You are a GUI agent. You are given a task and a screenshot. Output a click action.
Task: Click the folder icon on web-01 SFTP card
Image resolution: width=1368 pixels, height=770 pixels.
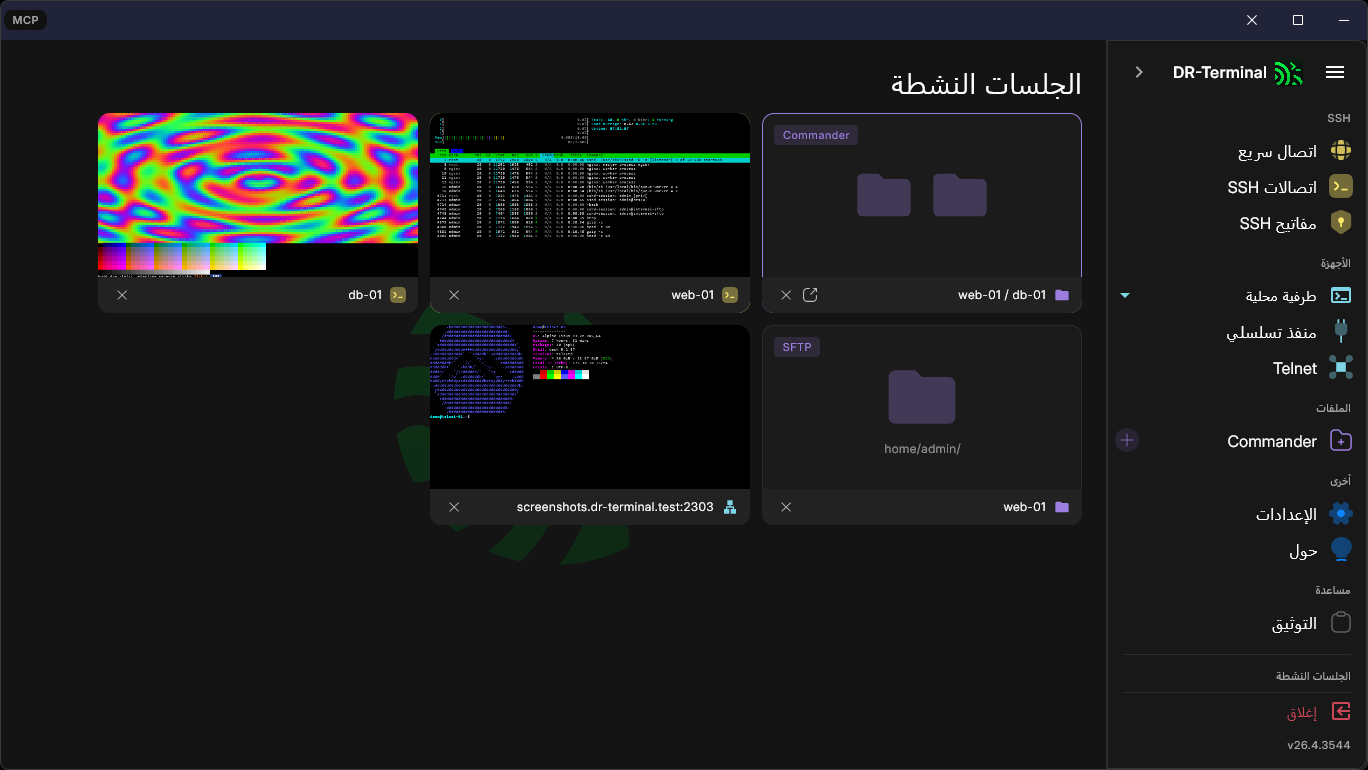tap(1062, 507)
